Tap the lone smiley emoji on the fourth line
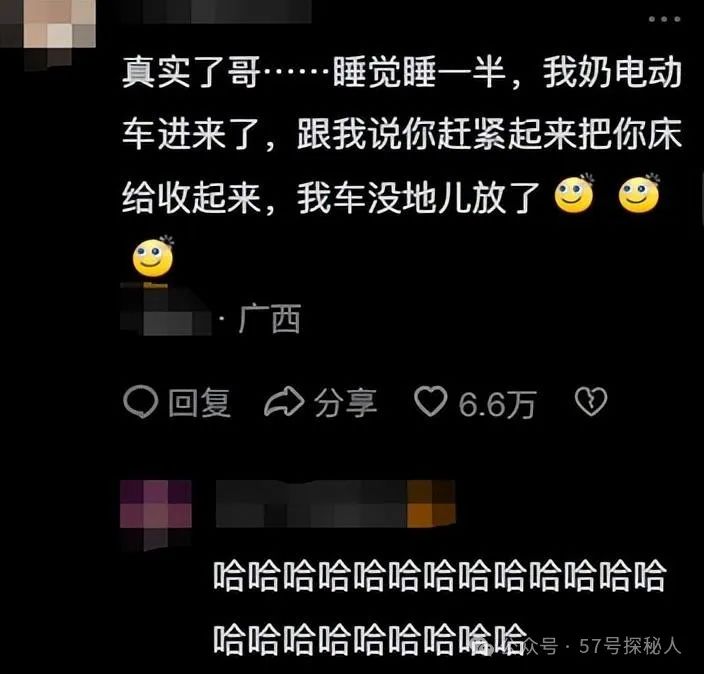The image size is (704, 674). coord(153,257)
